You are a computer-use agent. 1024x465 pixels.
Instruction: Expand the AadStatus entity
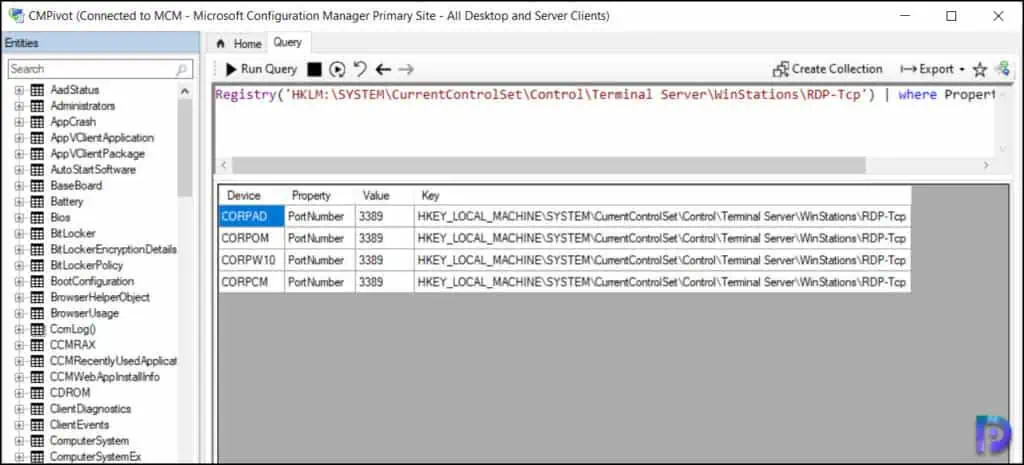coord(19,89)
